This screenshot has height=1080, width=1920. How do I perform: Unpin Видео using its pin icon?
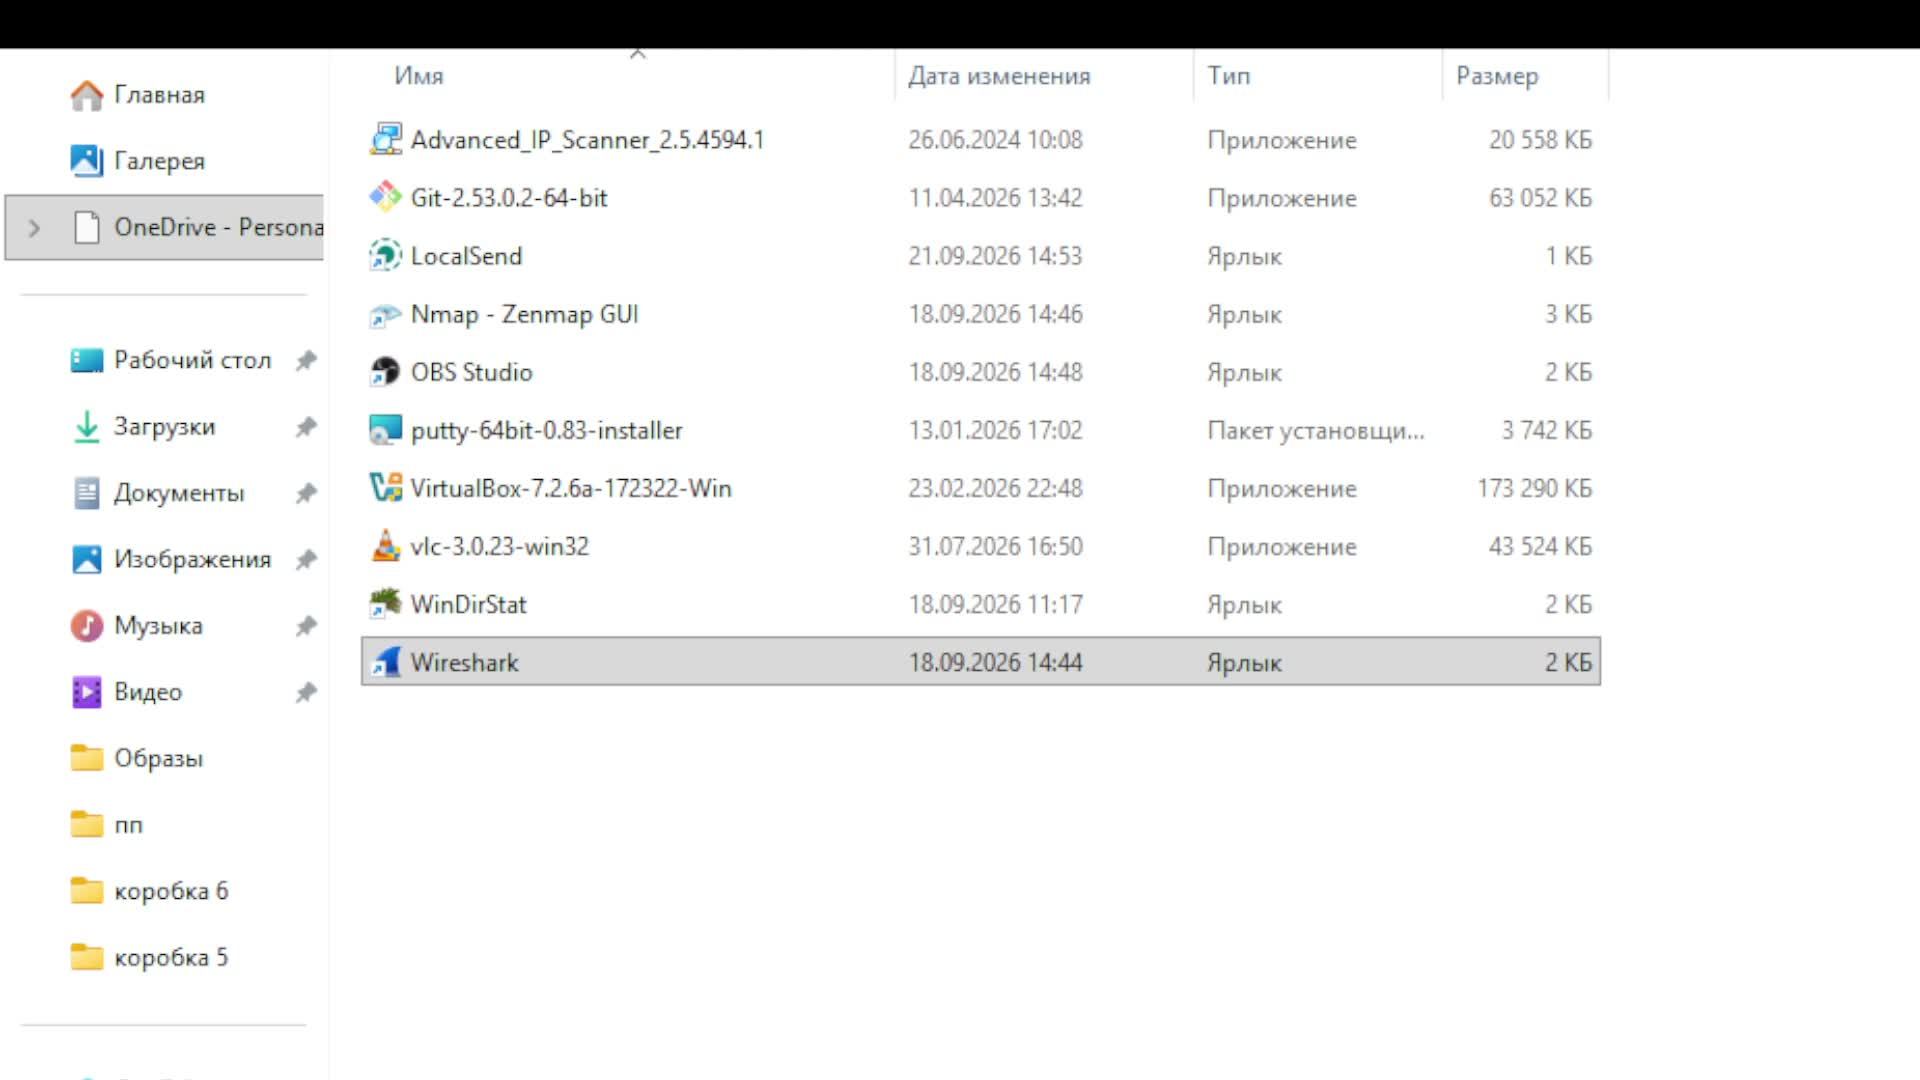coord(306,692)
